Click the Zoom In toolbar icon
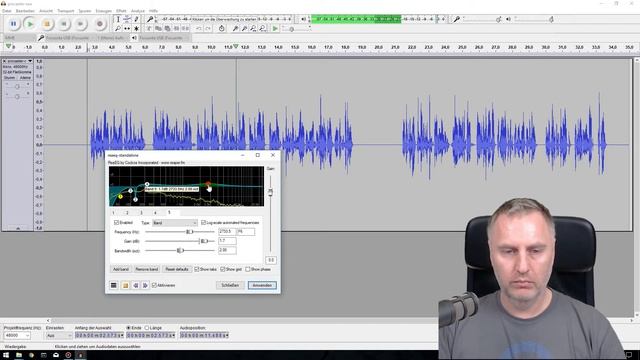Screen dimensions: 640x360 (x=236, y=29)
